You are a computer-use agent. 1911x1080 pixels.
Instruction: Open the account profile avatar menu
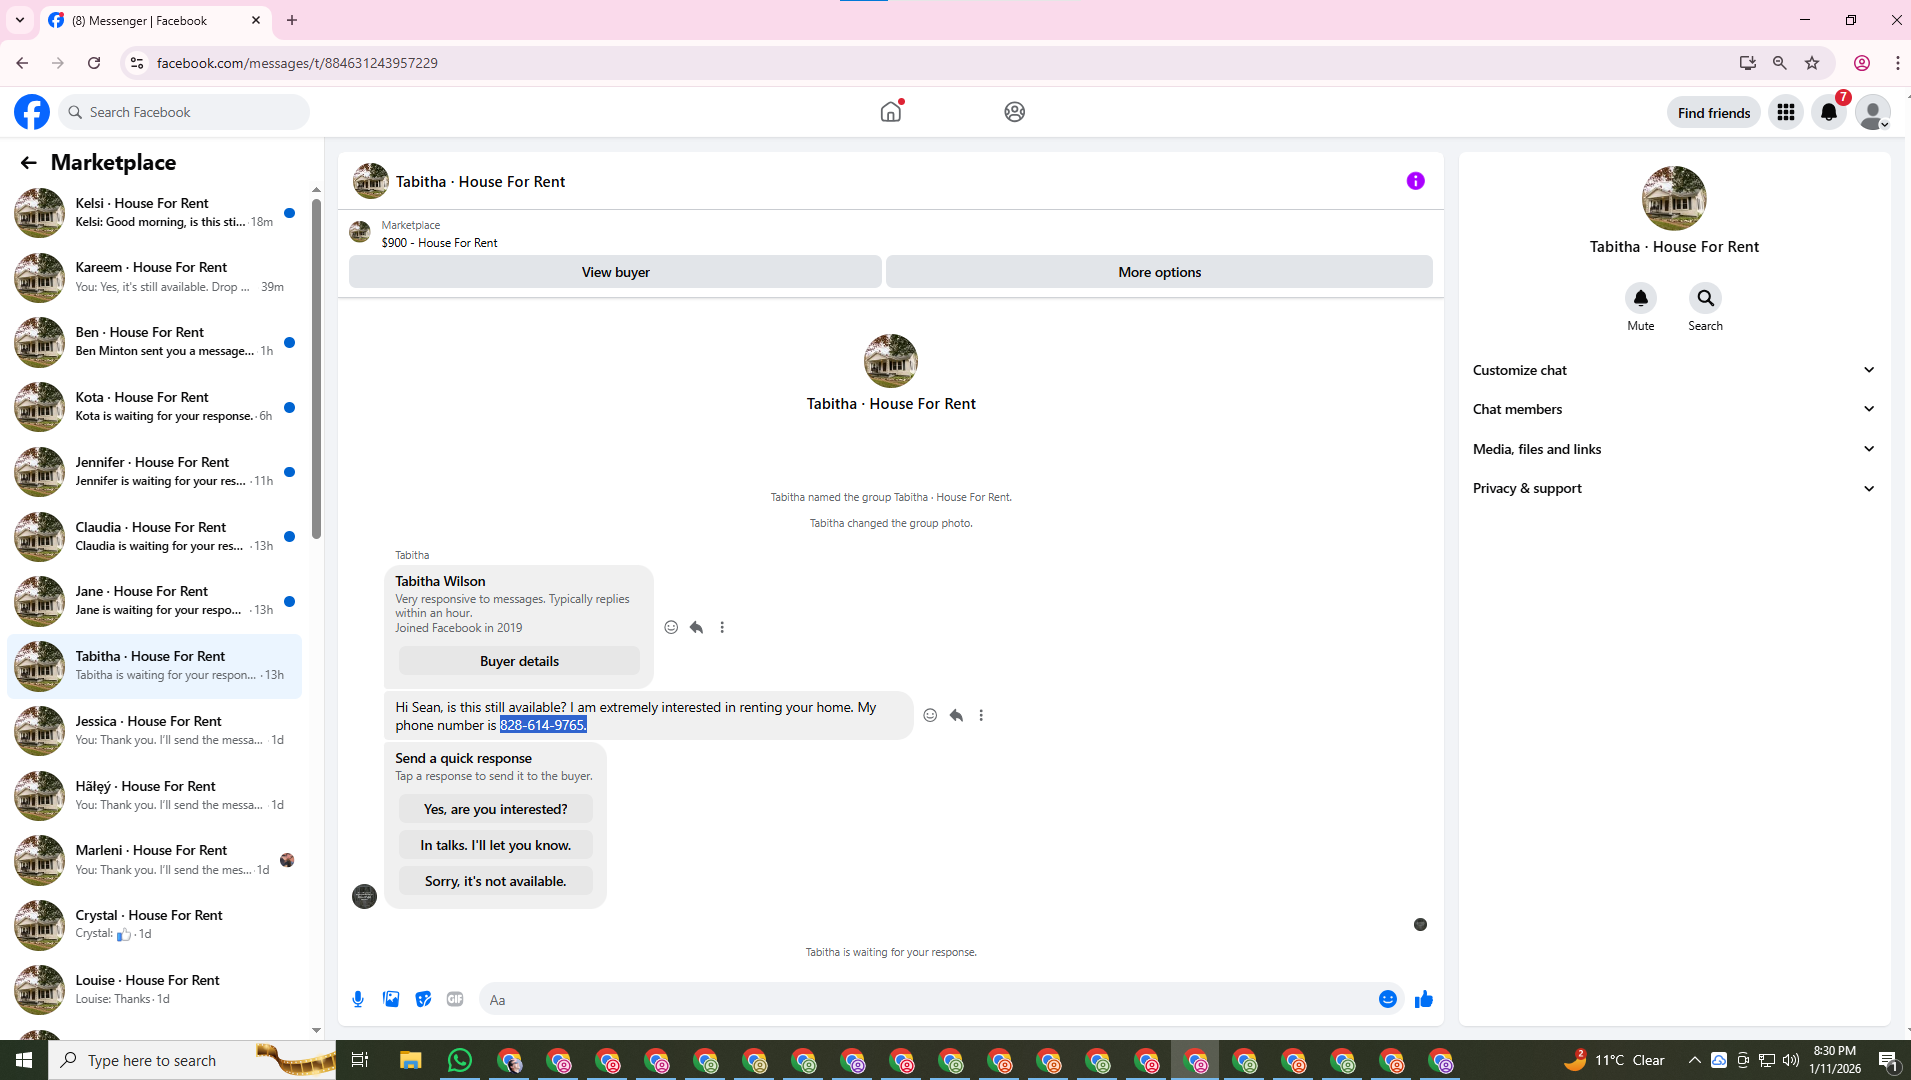[x=1872, y=112]
